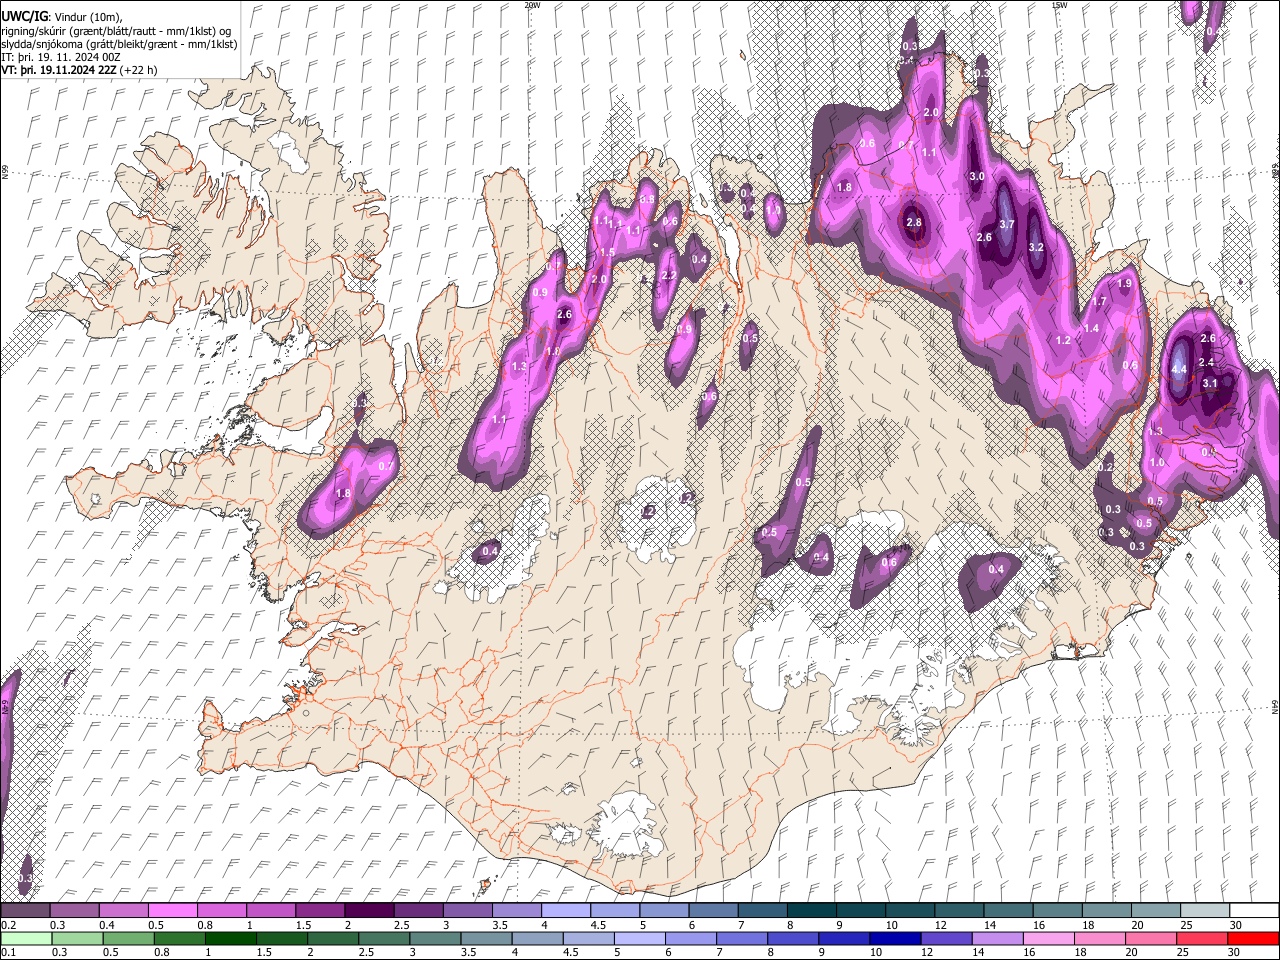Select the 'VT: þri. 19.11.2024 22Z (+22 h)' line
This screenshot has height=960, width=1280.
click(79, 71)
